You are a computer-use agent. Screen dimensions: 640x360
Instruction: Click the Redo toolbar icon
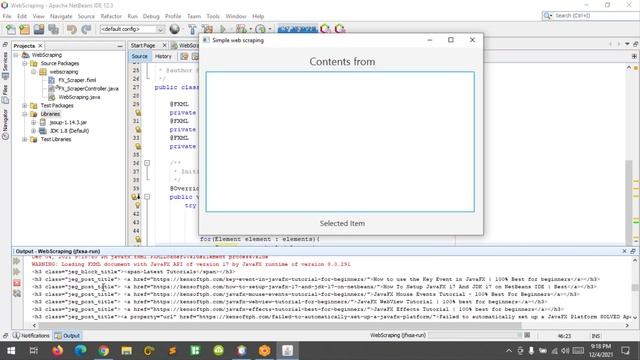[86, 29]
